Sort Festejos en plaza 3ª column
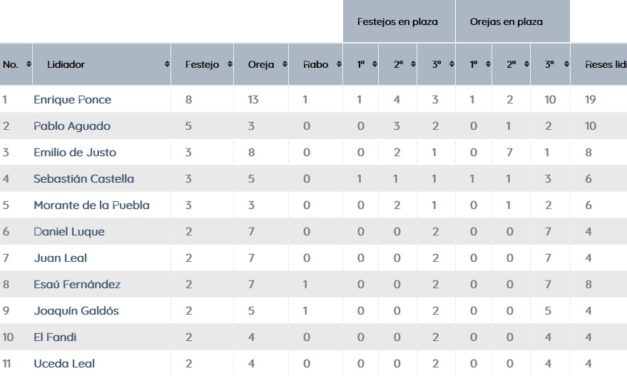This screenshot has width=627, height=376. (x=451, y=64)
